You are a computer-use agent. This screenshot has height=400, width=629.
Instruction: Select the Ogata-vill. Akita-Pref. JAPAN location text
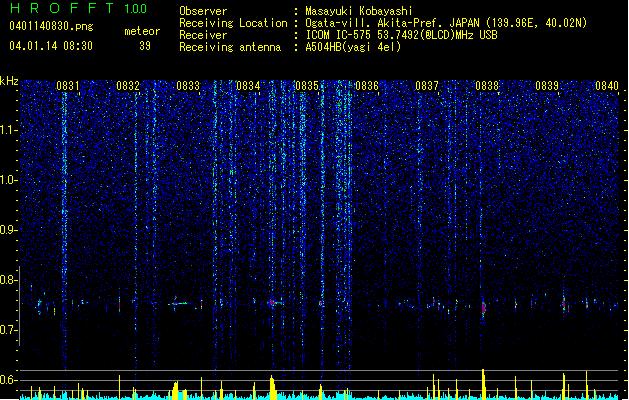[x=446, y=23]
